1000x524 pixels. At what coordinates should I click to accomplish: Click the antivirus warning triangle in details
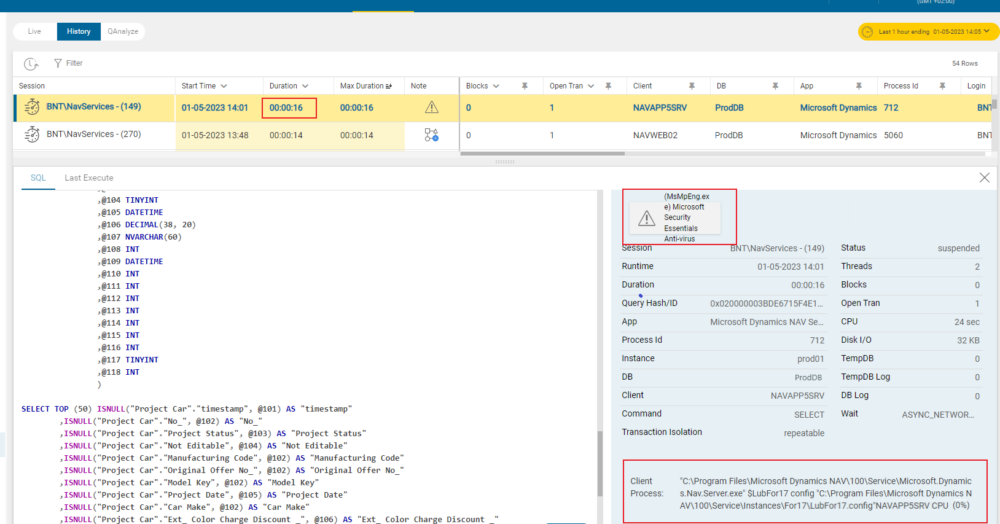646,219
